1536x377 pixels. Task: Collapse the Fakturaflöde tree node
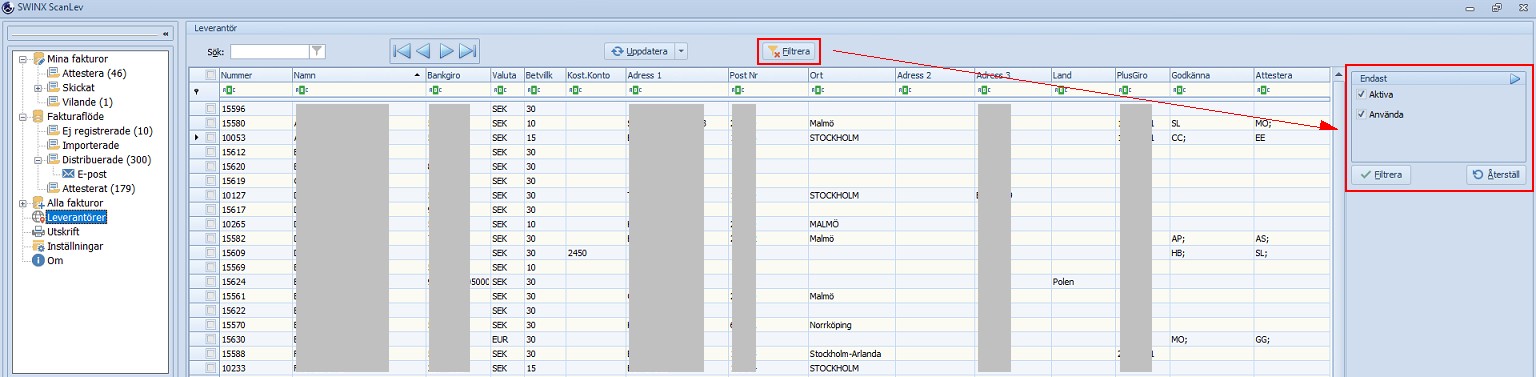pos(23,117)
